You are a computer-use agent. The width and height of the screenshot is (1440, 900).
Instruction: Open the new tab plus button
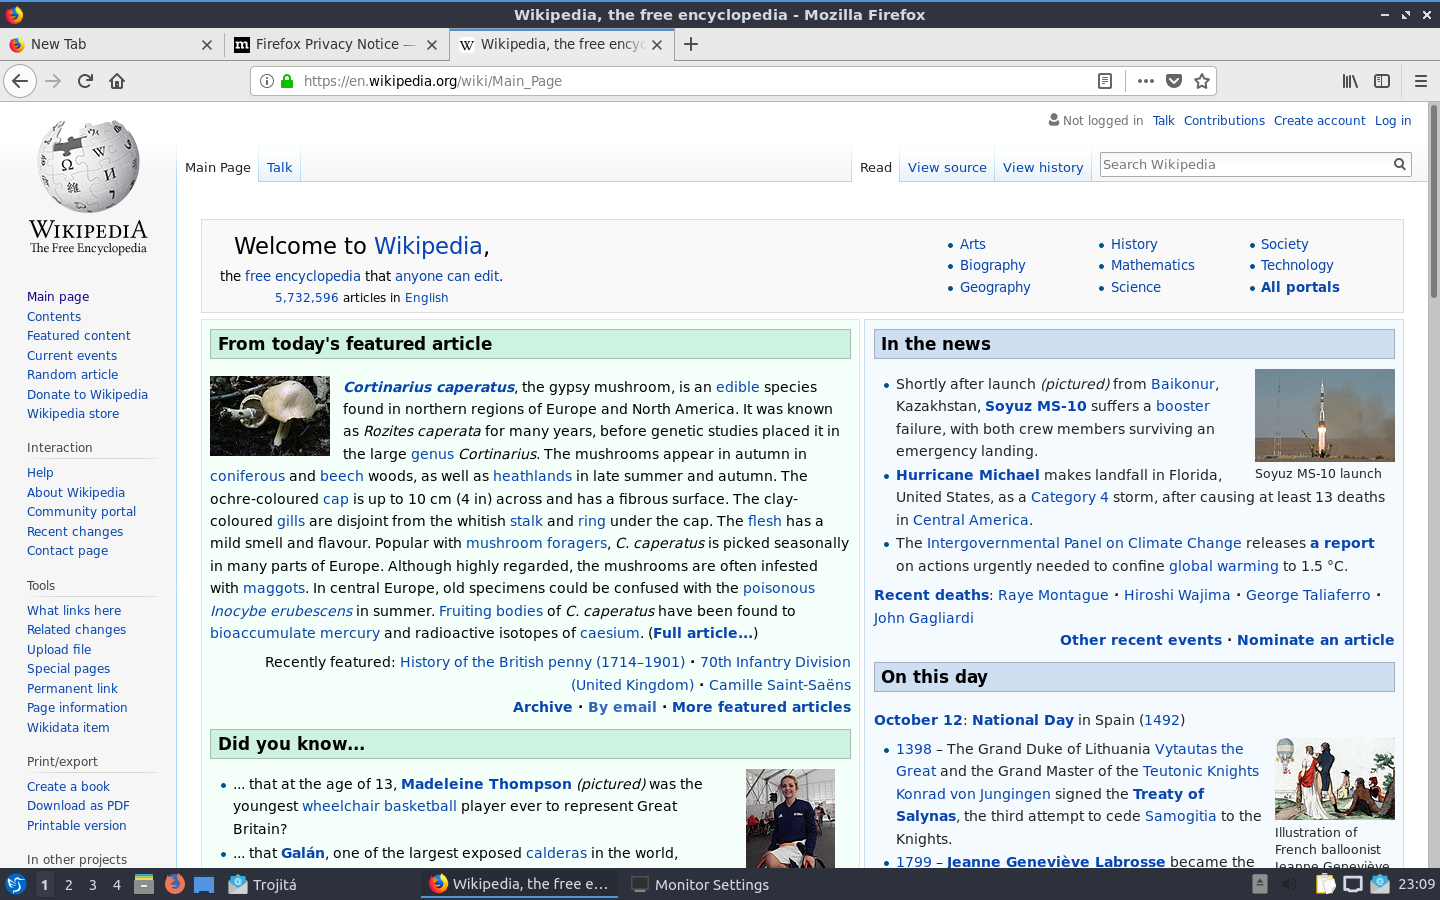pos(691,44)
